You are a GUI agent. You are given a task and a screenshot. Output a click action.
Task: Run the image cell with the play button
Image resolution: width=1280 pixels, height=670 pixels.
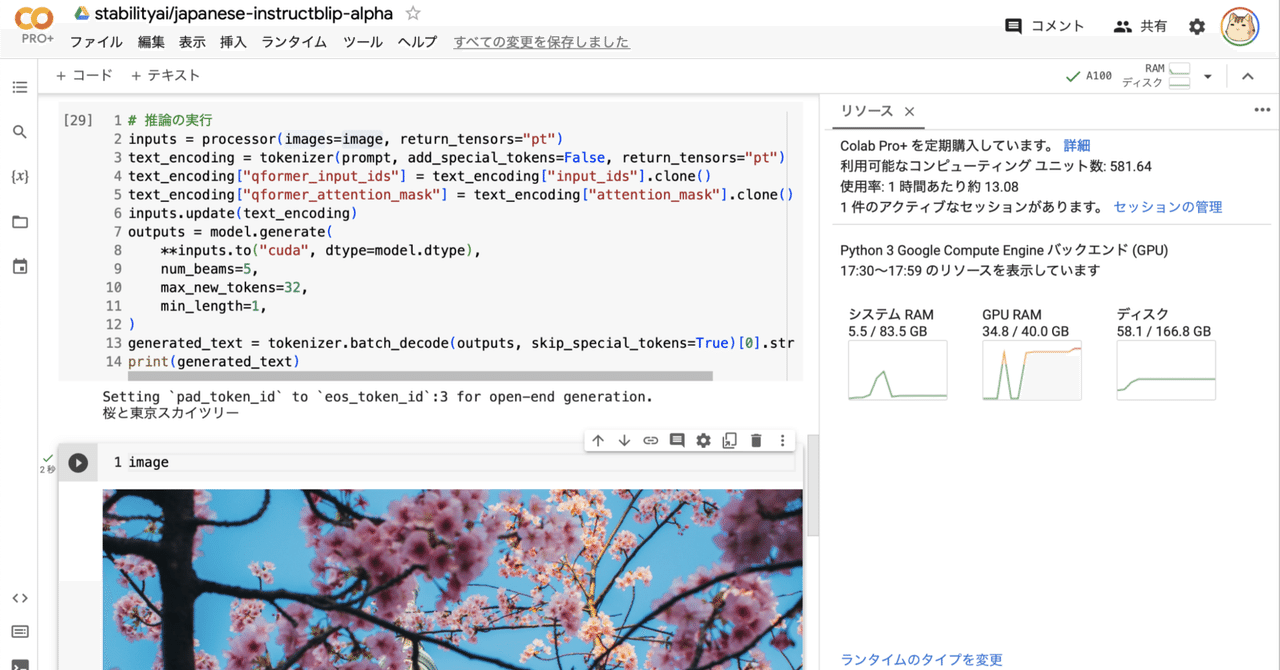(x=78, y=462)
